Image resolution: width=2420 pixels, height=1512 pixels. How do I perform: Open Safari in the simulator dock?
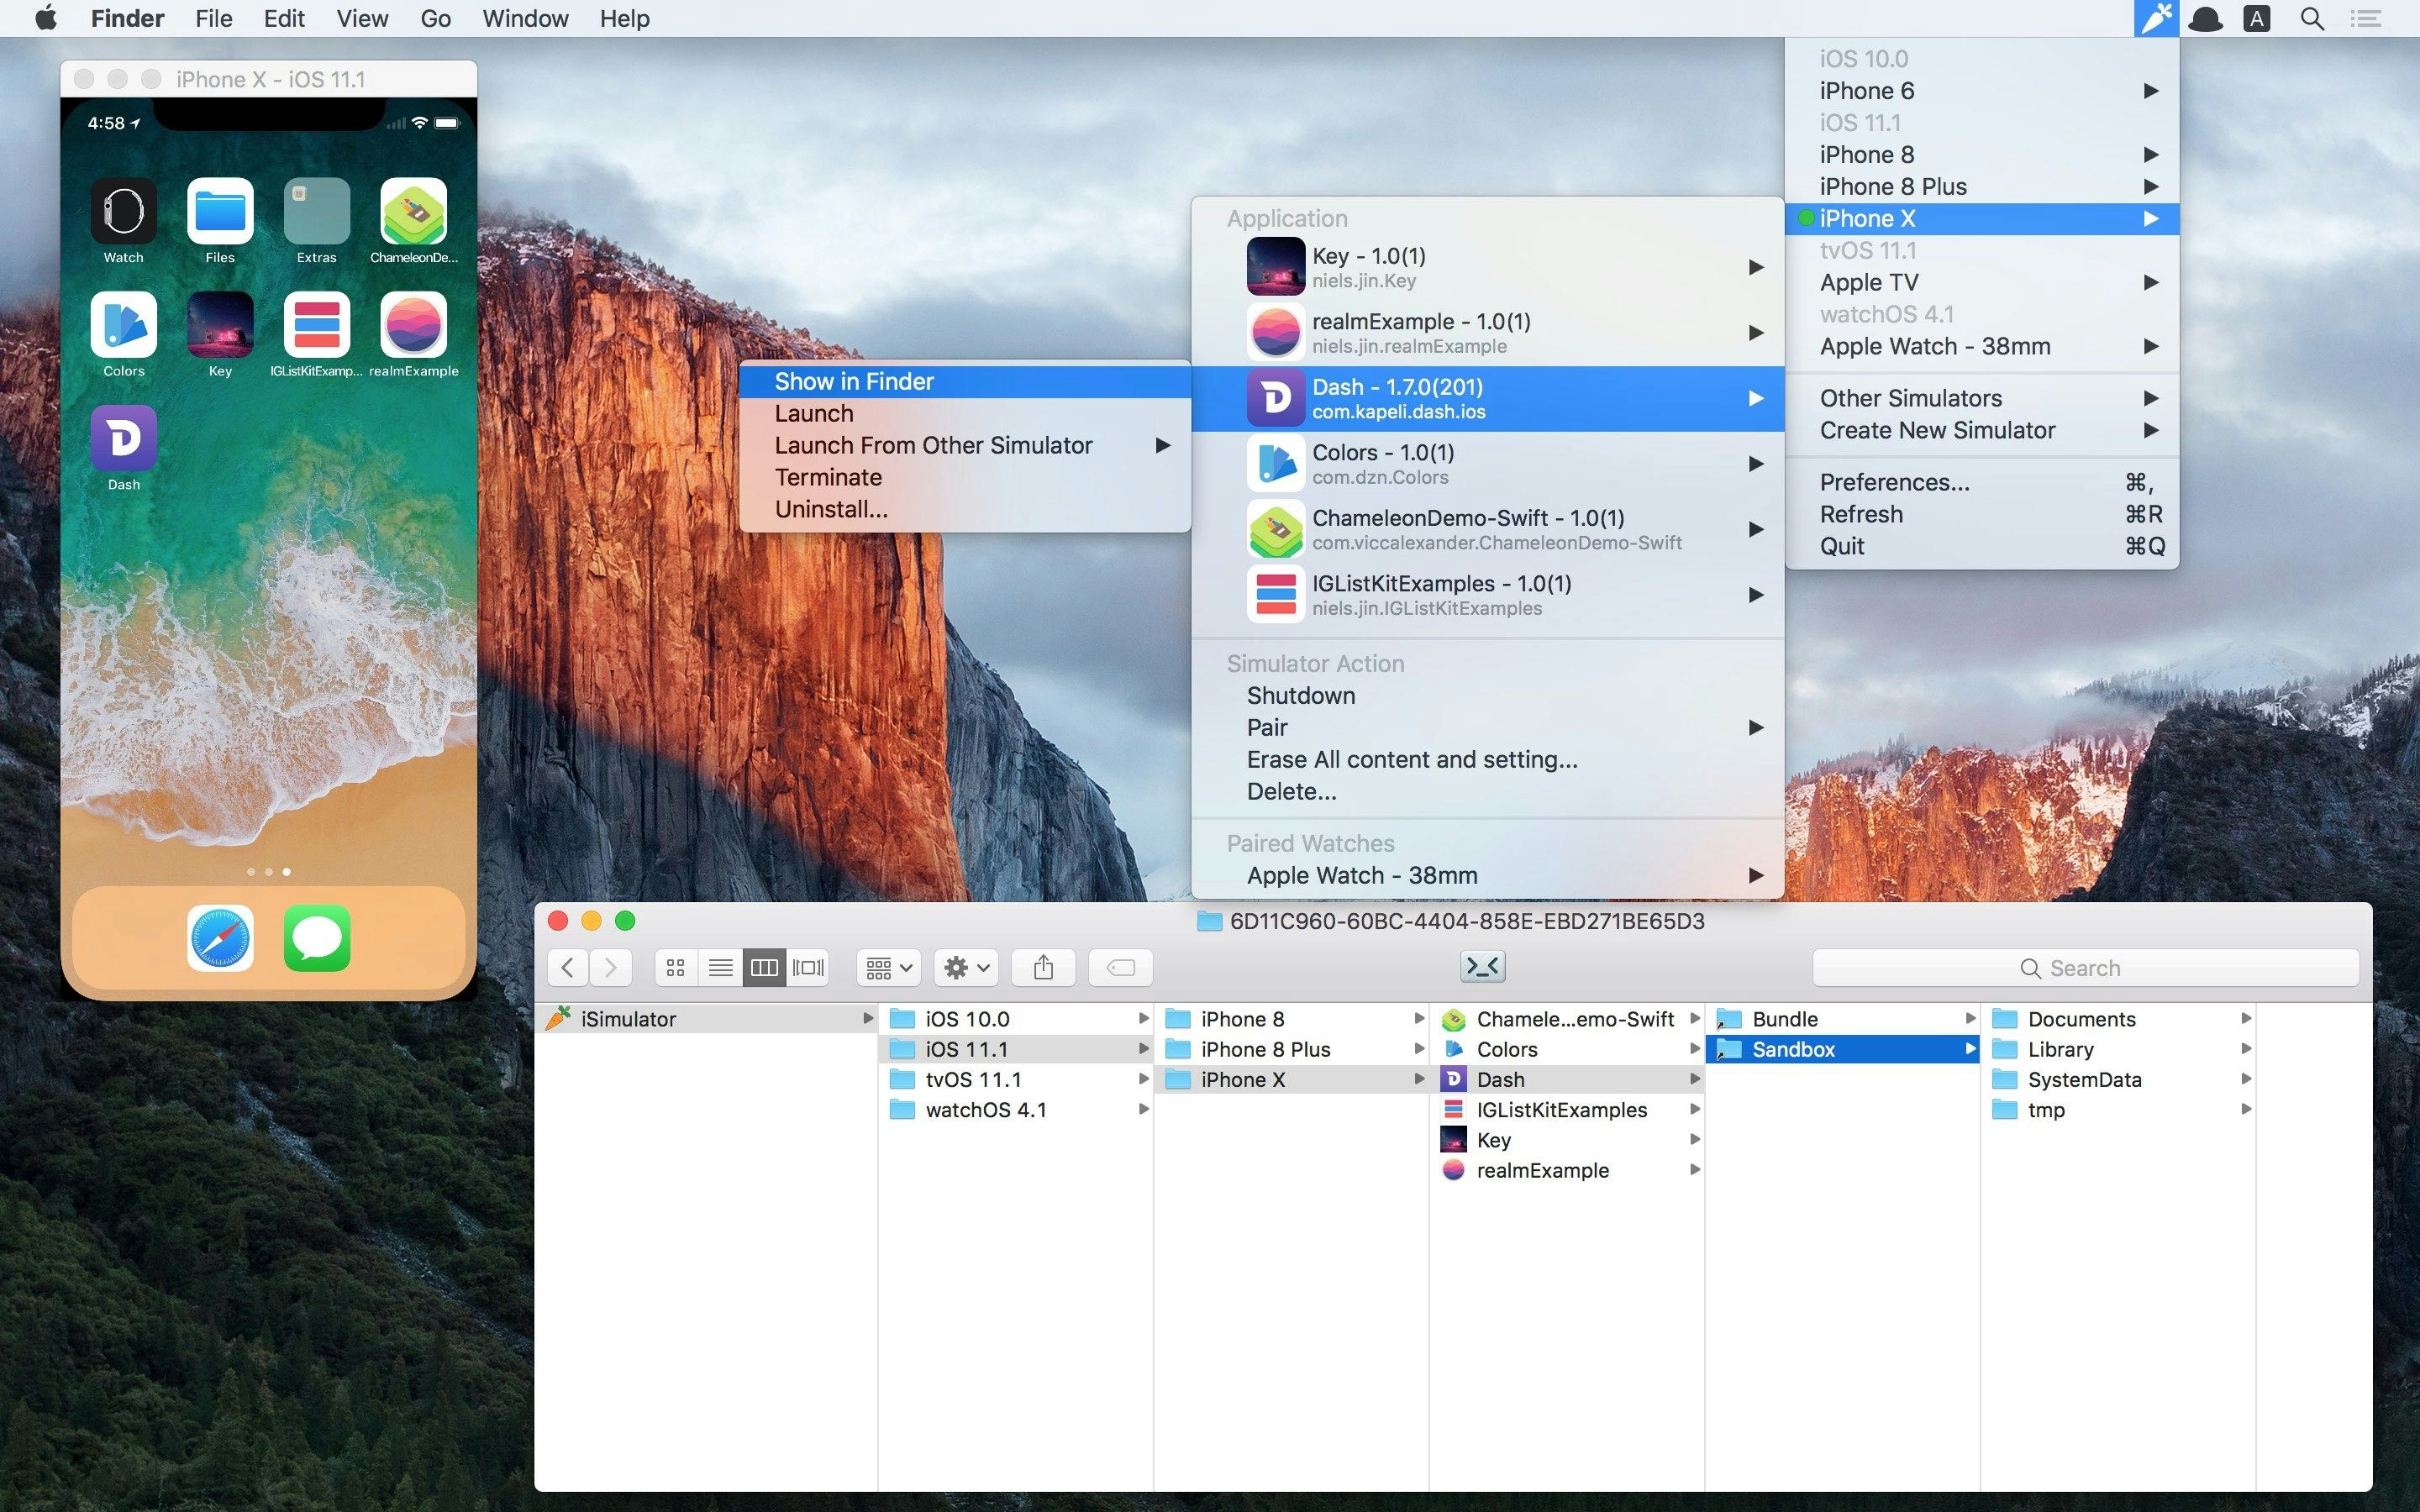[x=219, y=937]
